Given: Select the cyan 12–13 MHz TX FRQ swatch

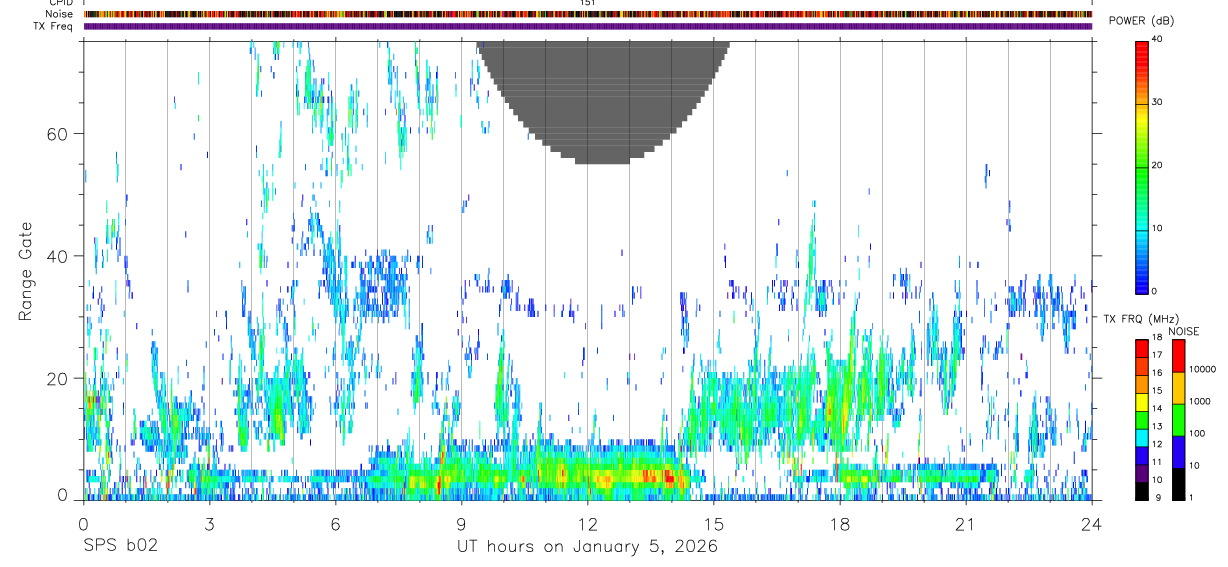Looking at the screenshot, I should tap(1141, 438).
